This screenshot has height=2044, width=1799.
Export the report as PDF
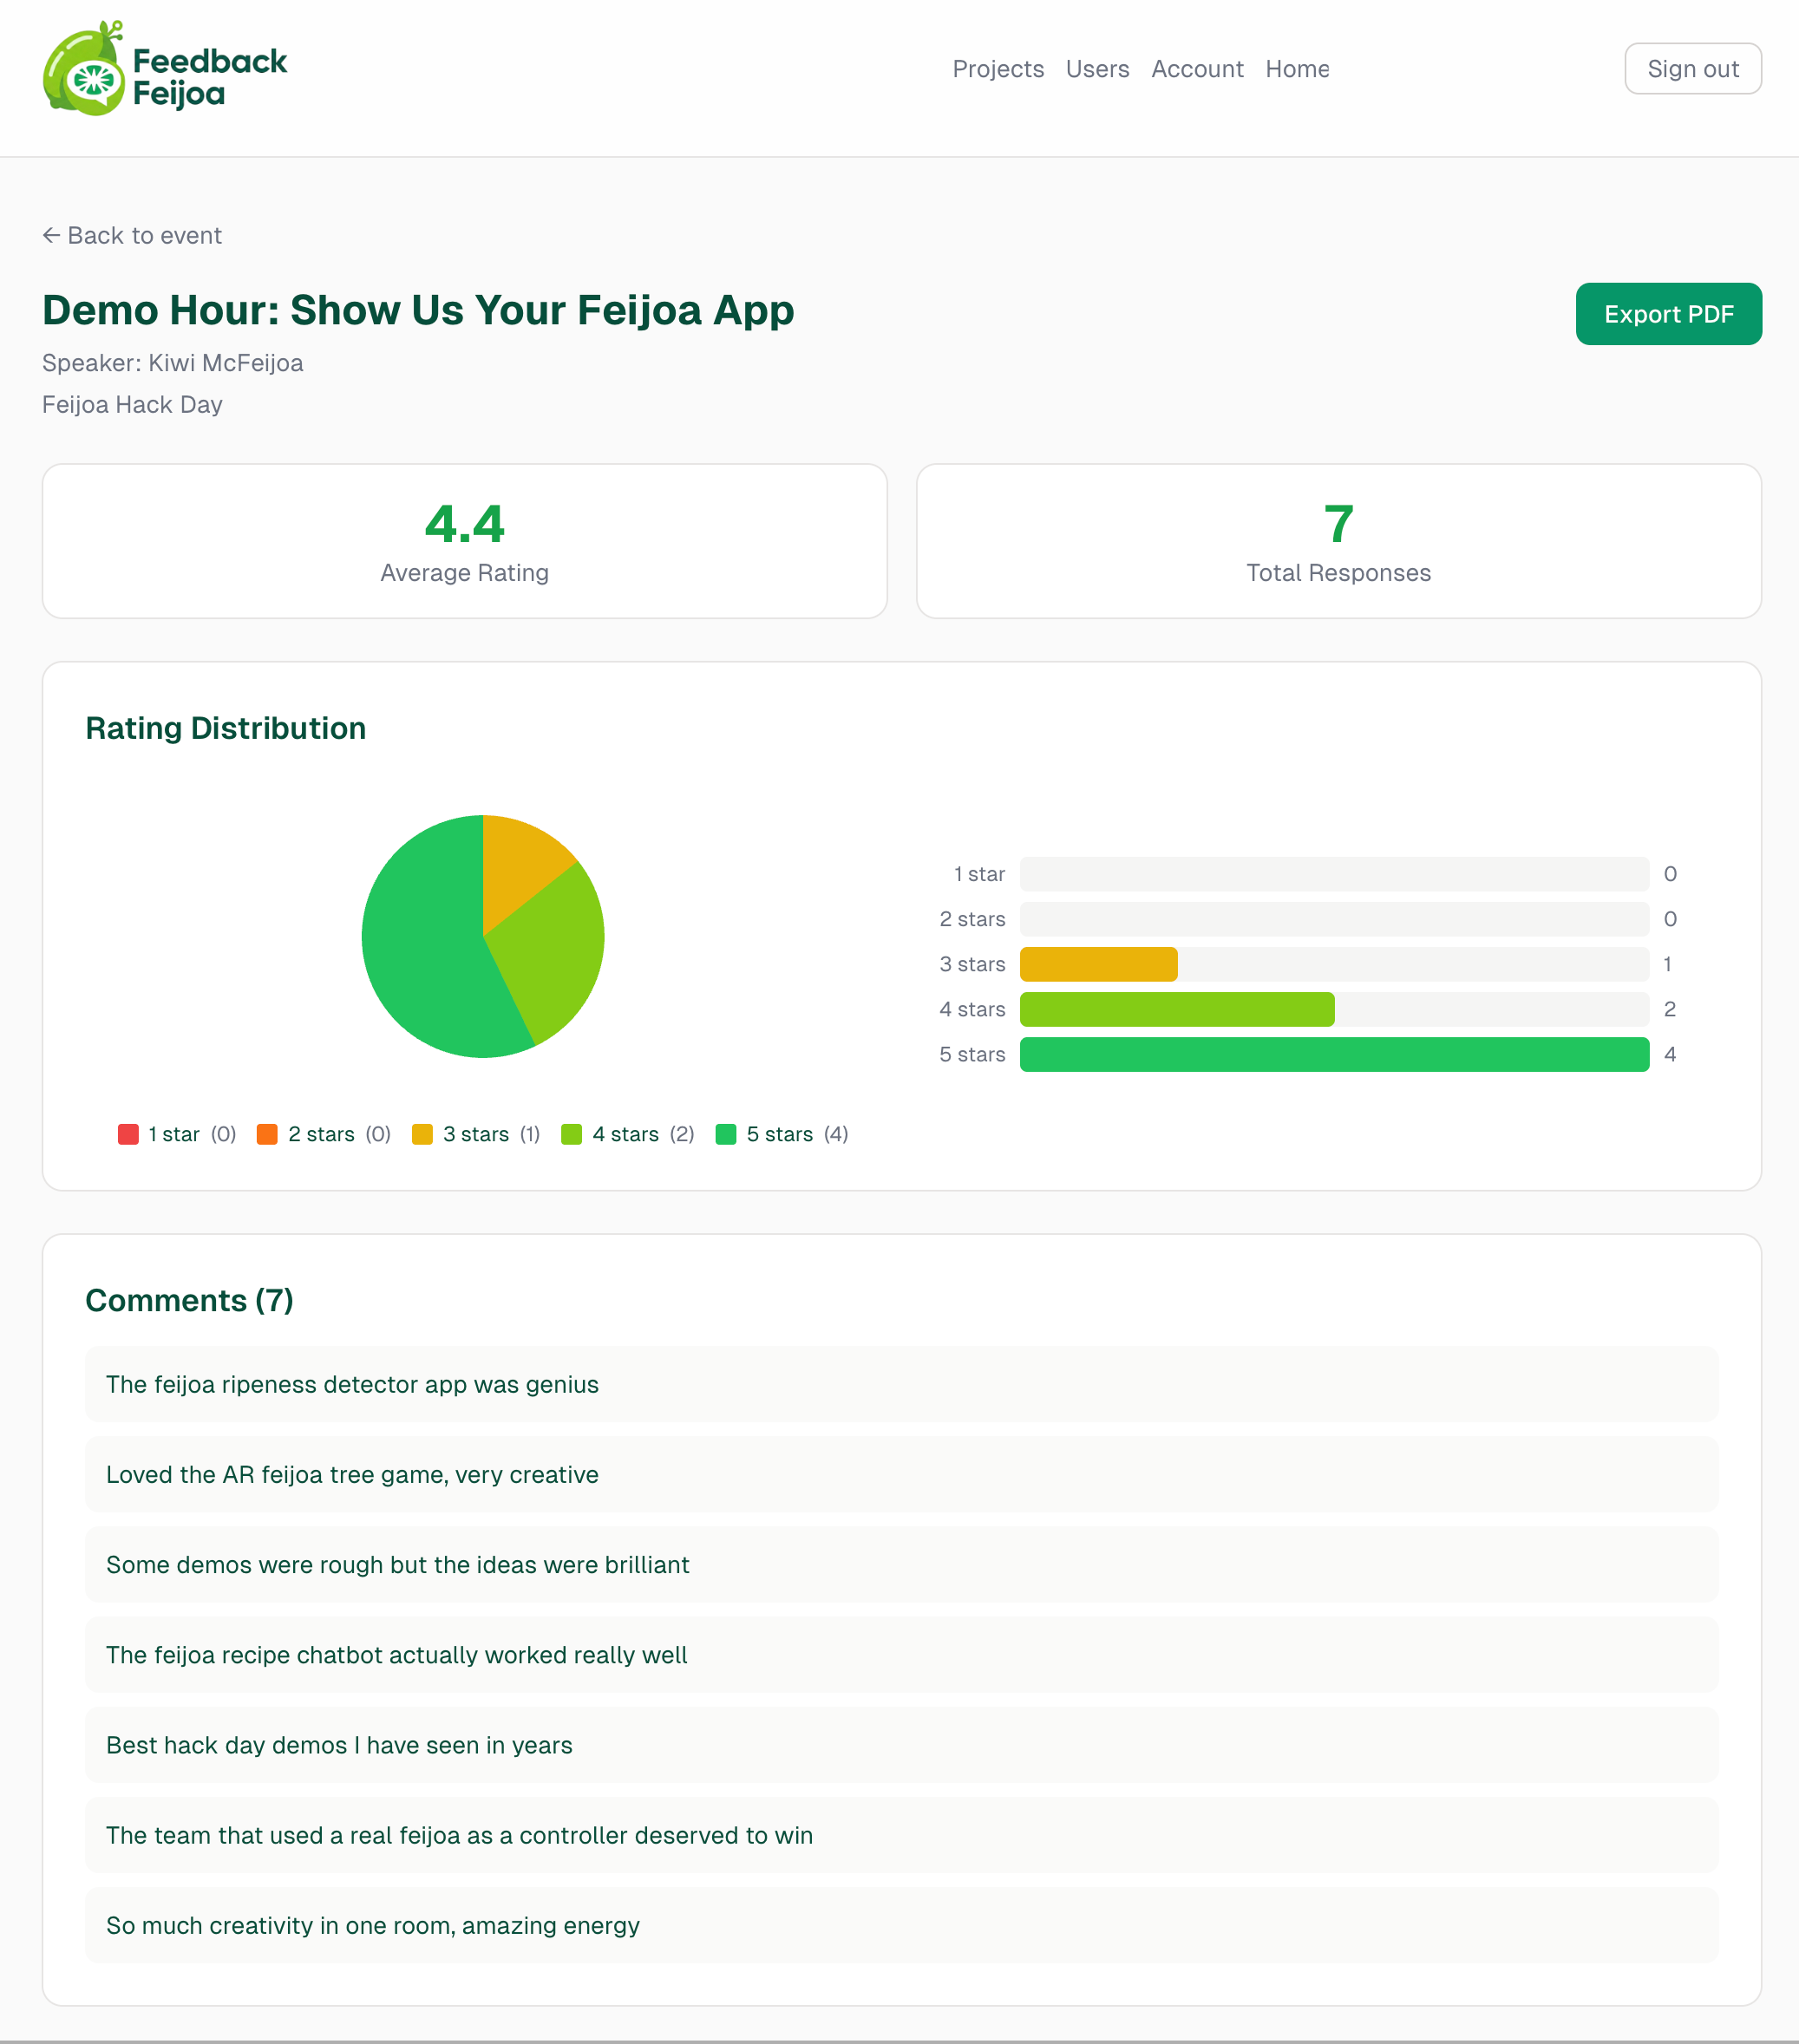point(1668,314)
